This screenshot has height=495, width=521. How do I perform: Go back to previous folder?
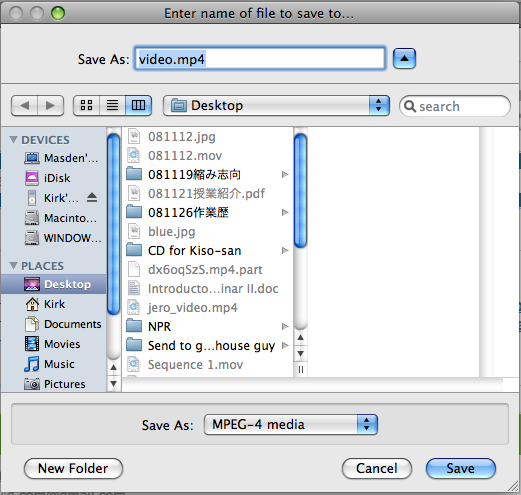[24, 106]
